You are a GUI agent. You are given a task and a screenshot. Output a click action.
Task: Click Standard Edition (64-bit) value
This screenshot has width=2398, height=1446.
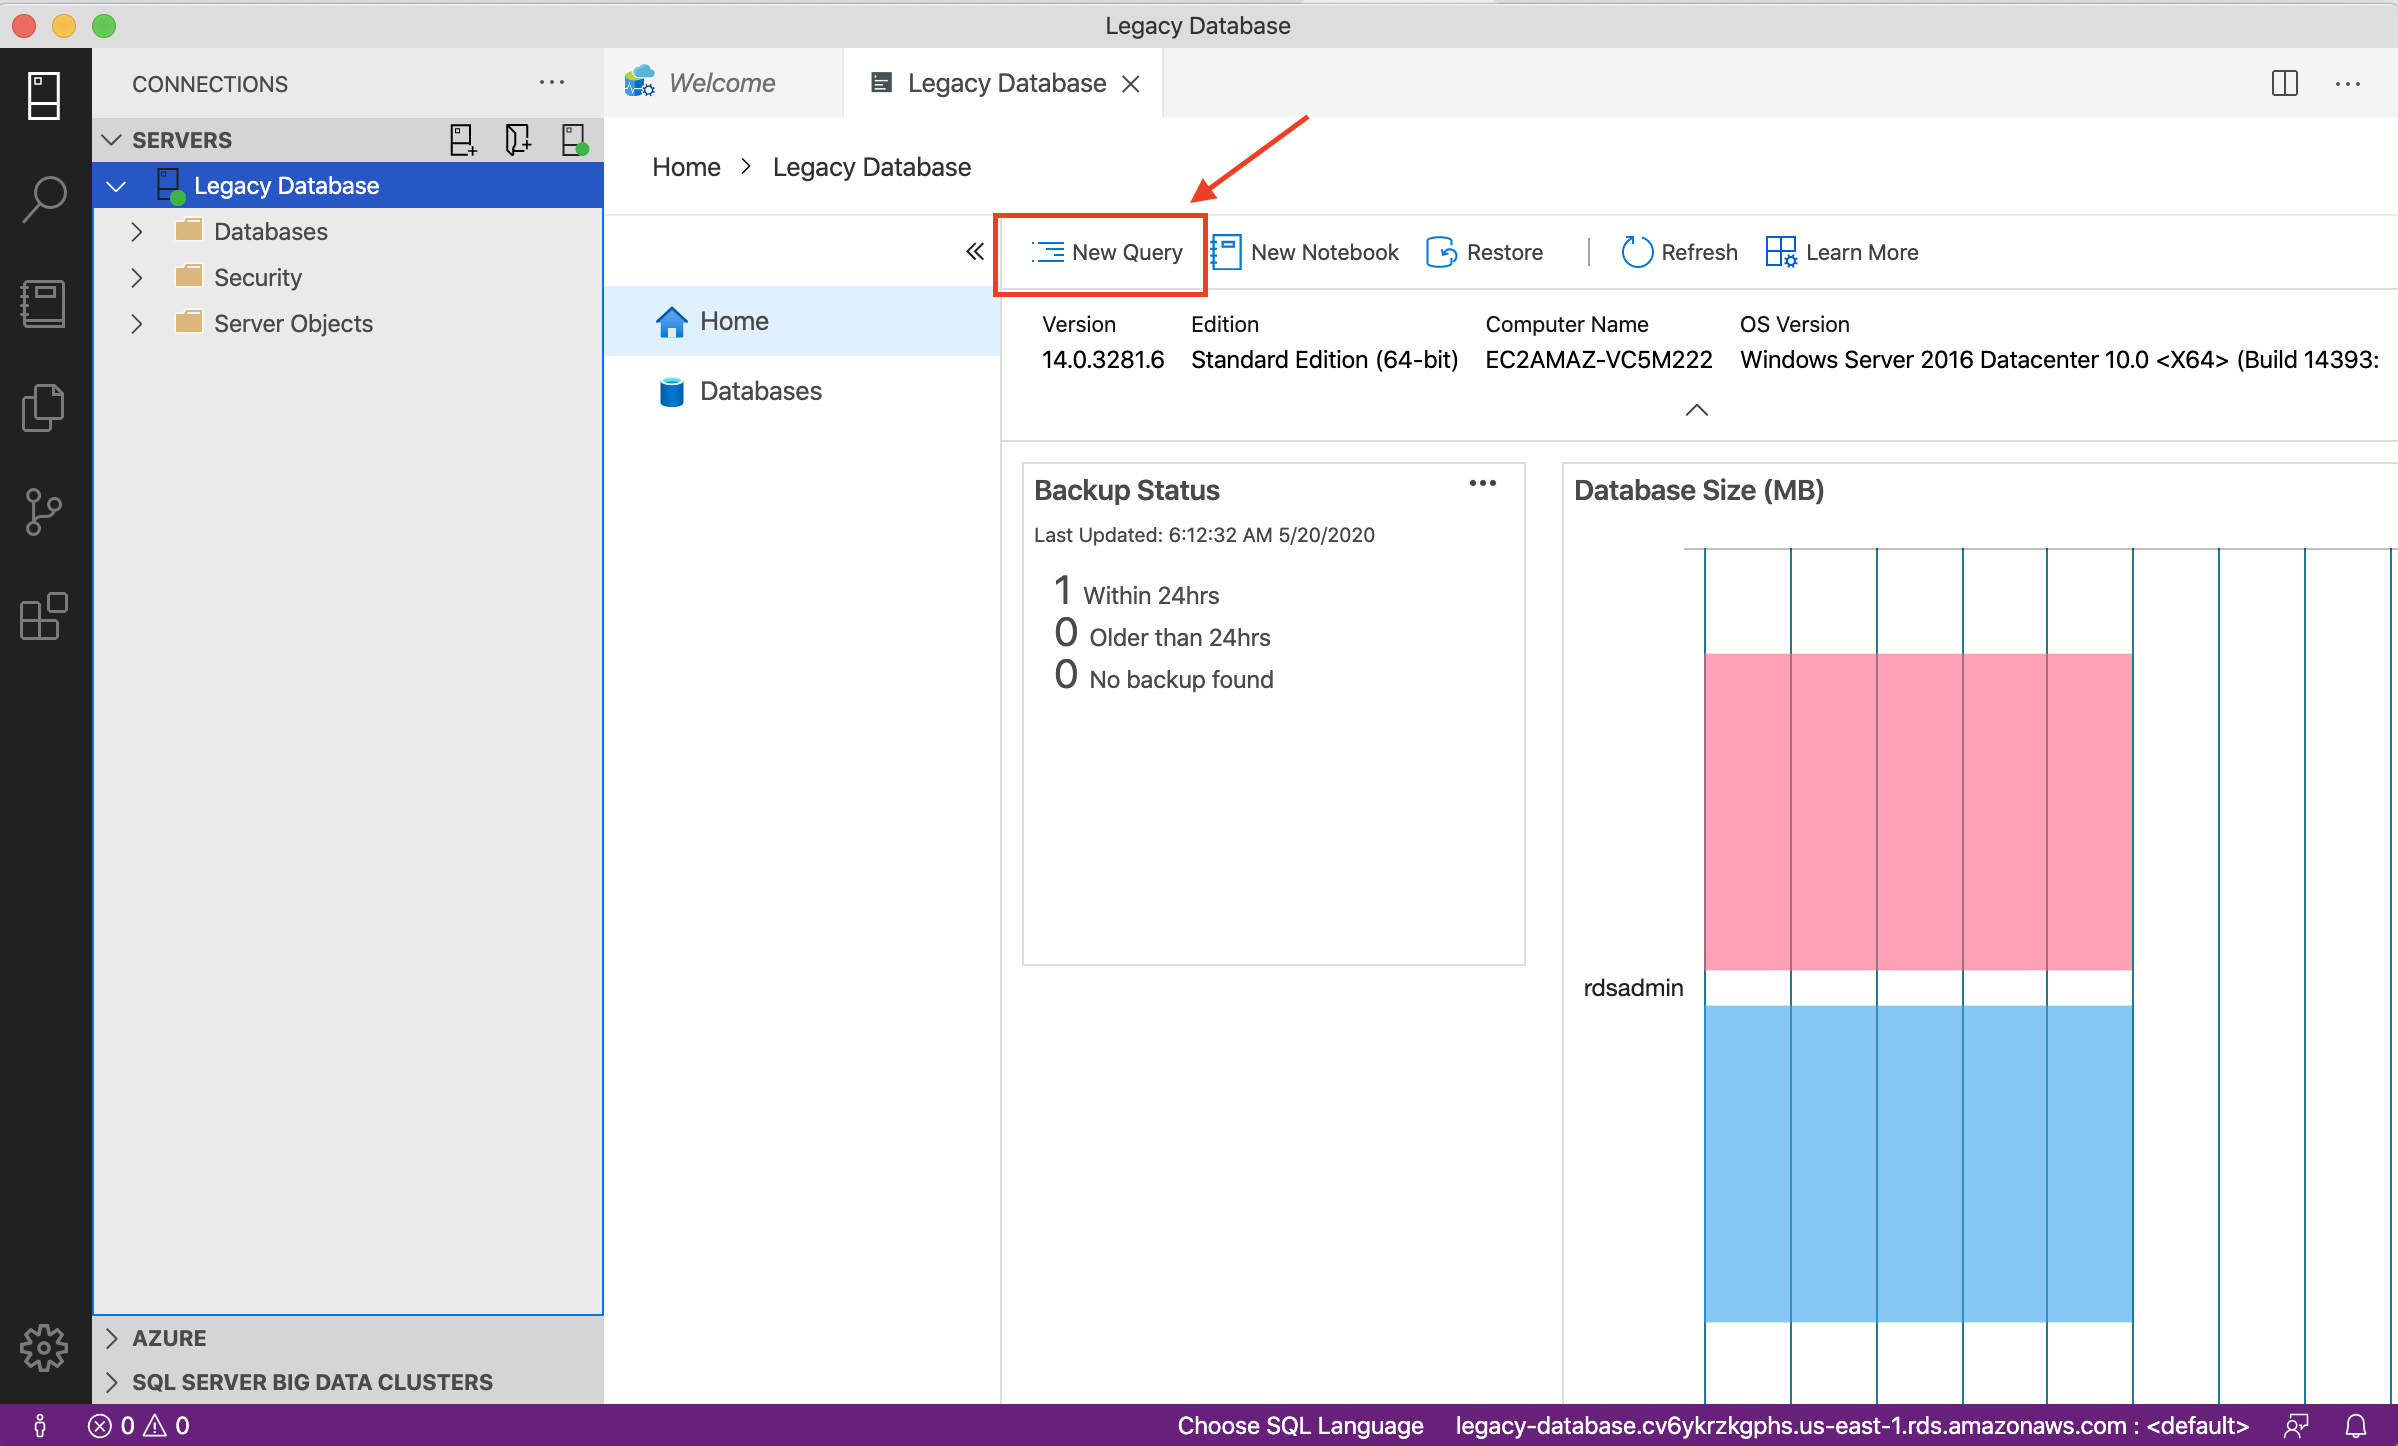click(x=1324, y=360)
